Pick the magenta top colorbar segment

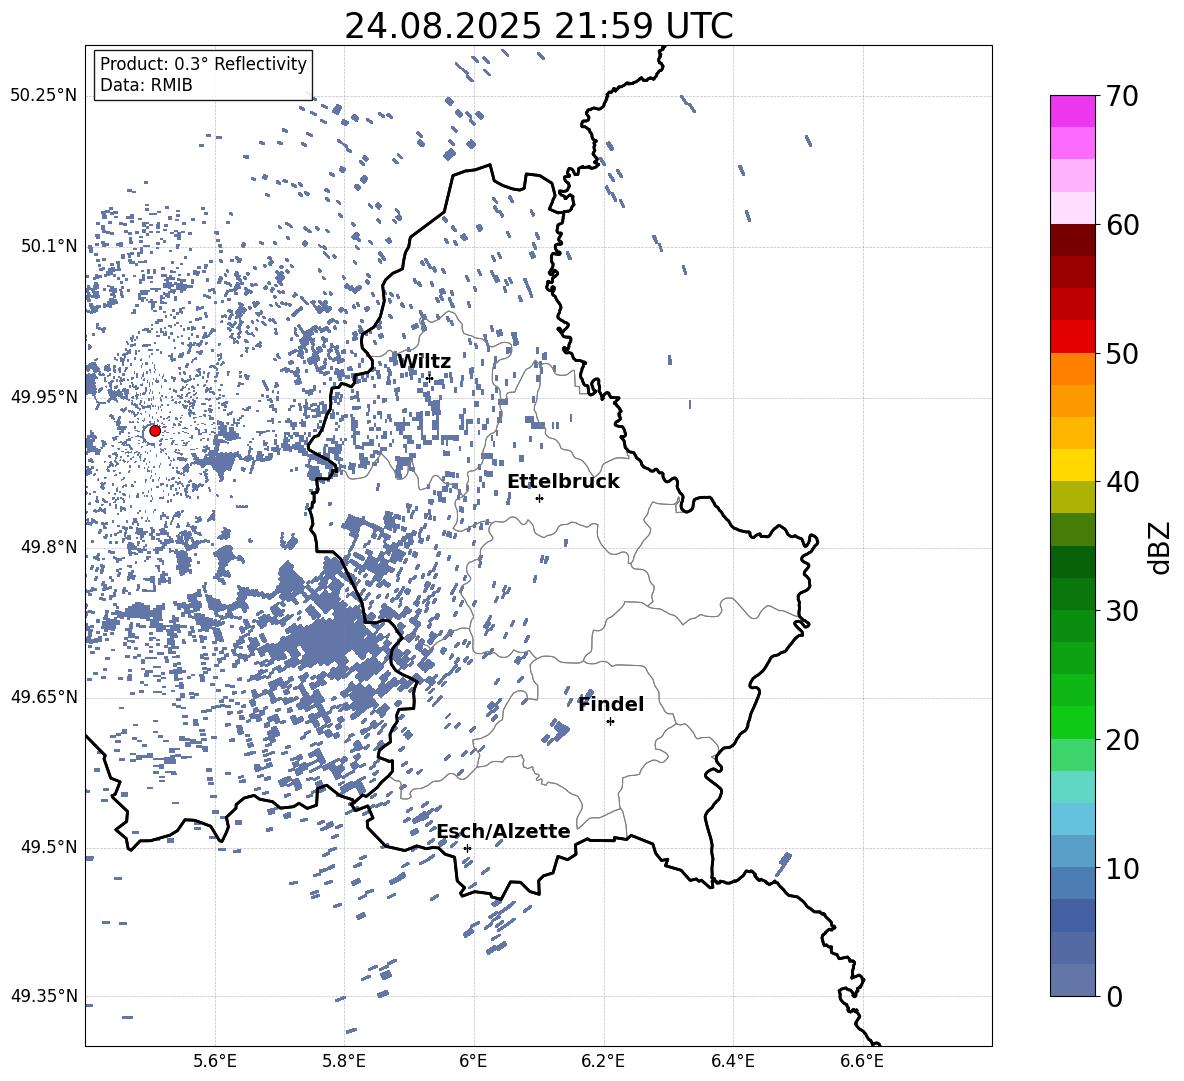[1073, 111]
